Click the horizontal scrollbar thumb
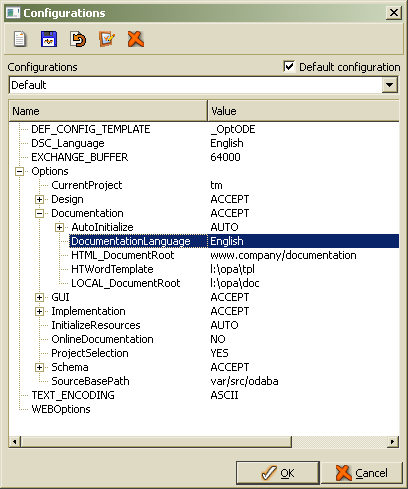Screen dimensions: 408x489 [x=156, y=442]
